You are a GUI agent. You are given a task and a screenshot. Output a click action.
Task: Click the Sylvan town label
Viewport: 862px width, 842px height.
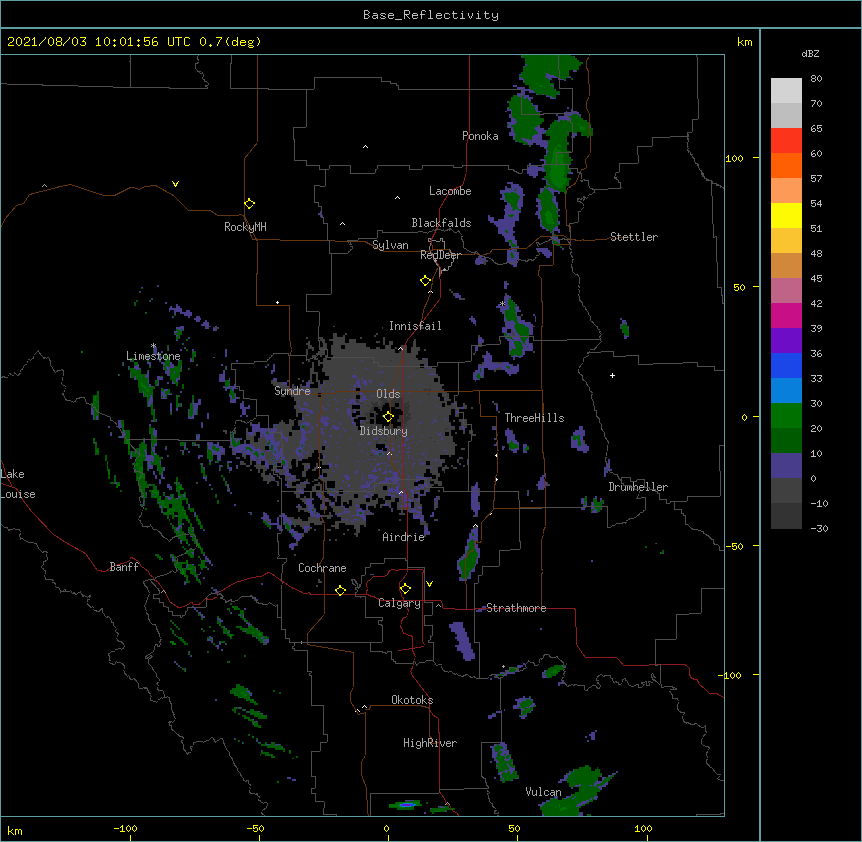(x=390, y=245)
